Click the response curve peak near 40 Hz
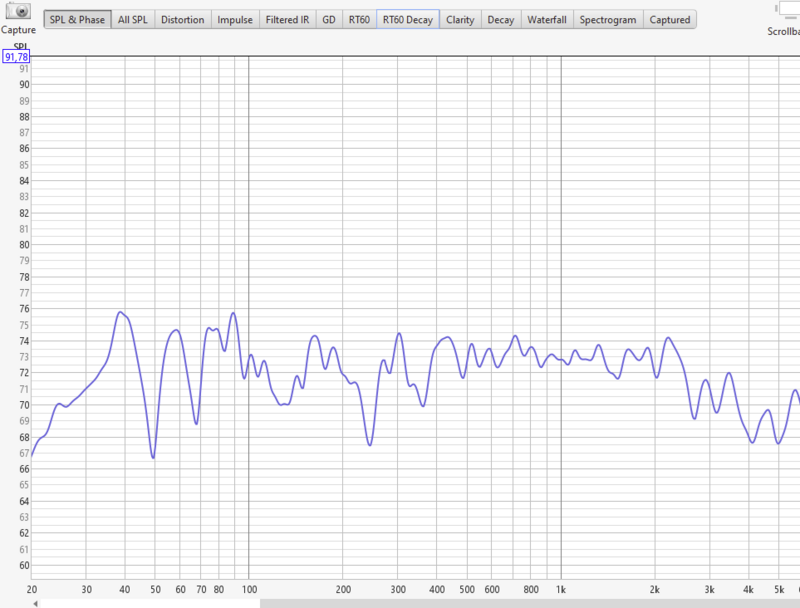 pyautogui.click(x=120, y=312)
